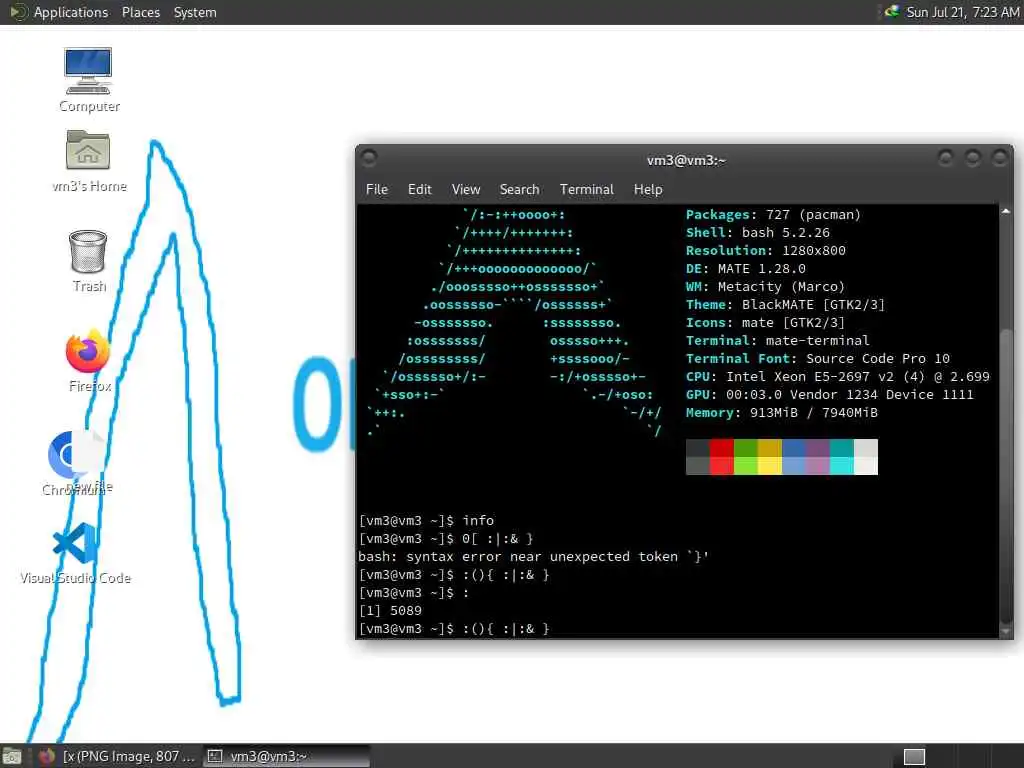Click the 'Icons: mate [GTK2/3]' line
Viewport: 1024px width, 768px height.
pos(765,323)
